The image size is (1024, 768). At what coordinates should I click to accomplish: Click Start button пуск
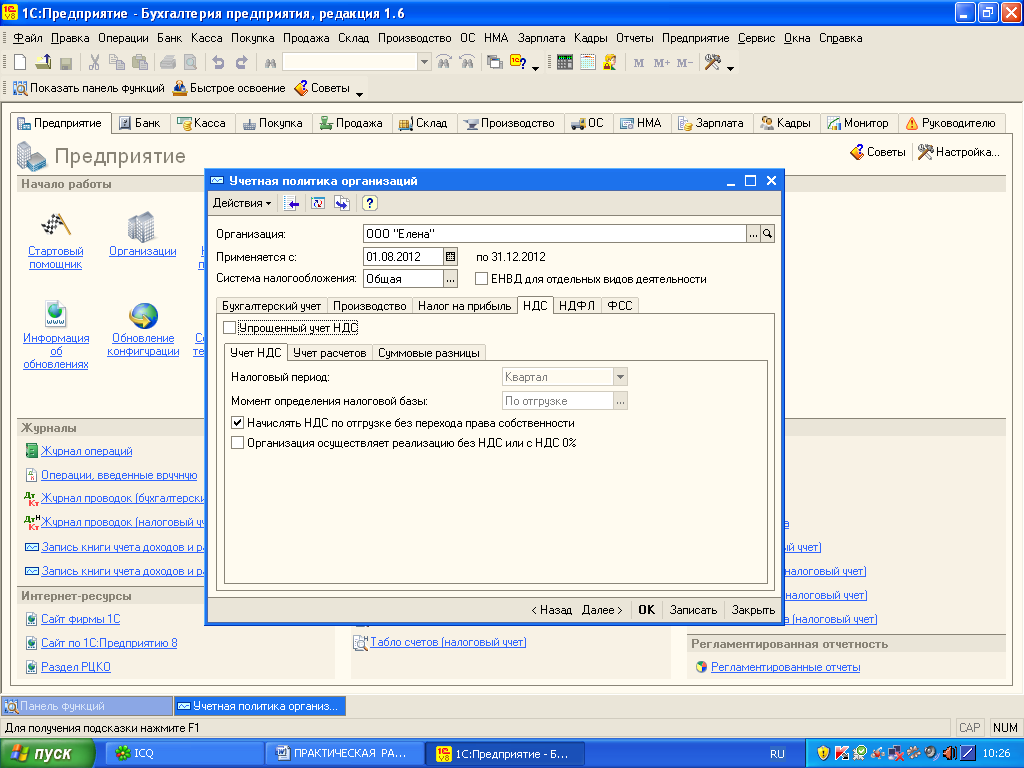pyautogui.click(x=47, y=754)
